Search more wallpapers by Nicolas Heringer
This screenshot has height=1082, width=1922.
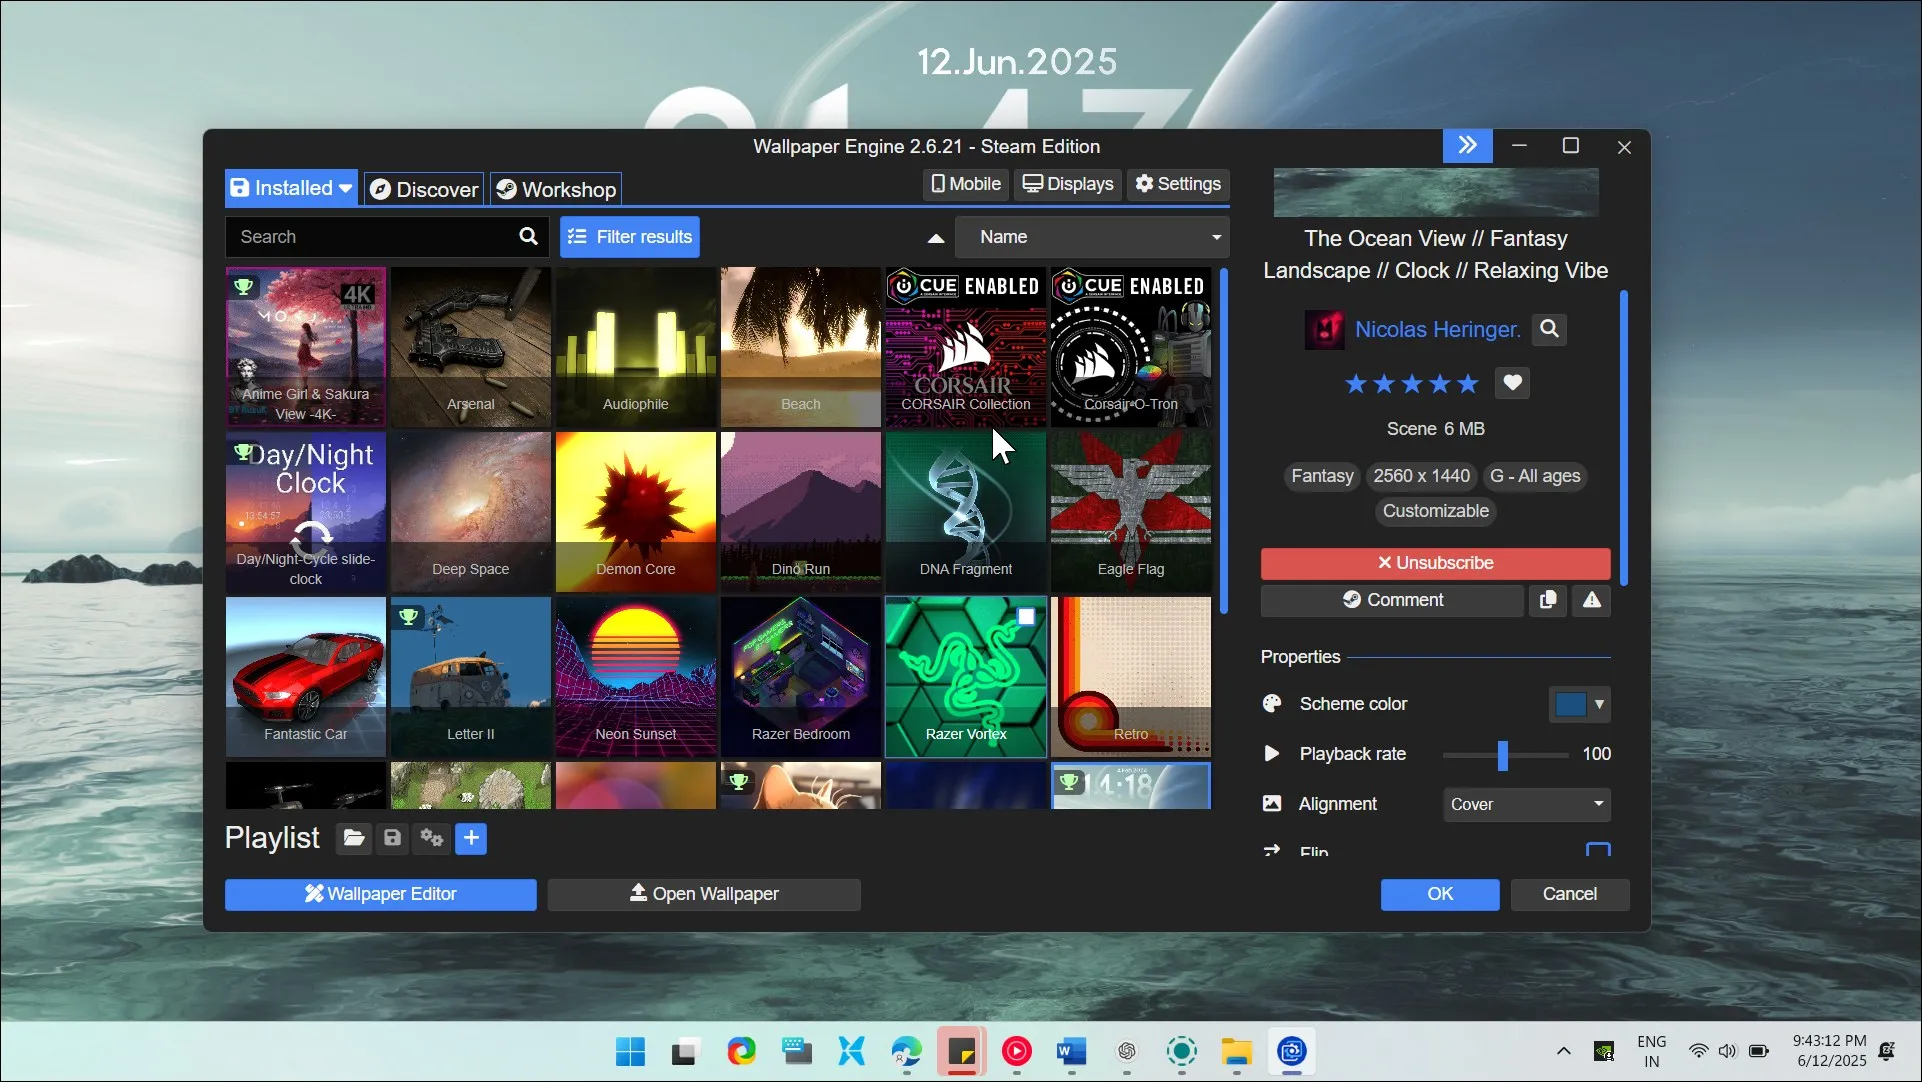[x=1549, y=329]
